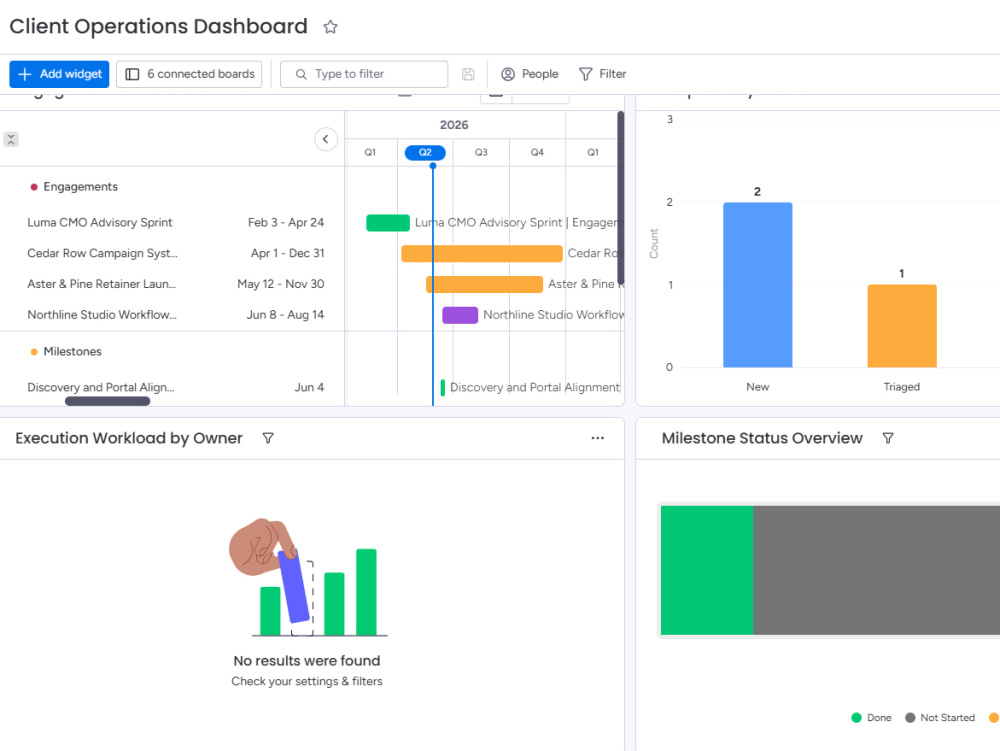Select the first Q1 quarter header of 2026
This screenshot has width=1000, height=751.
pos(370,152)
